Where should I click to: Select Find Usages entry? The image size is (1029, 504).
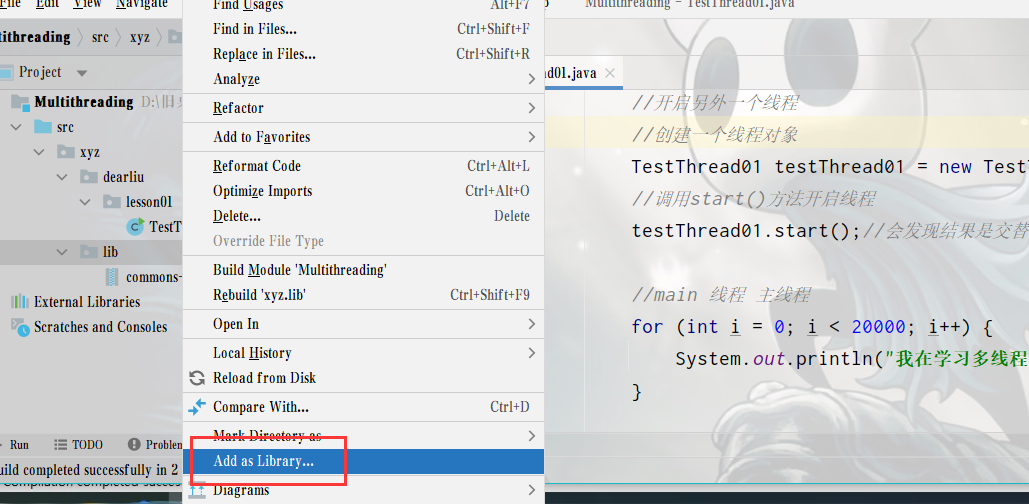[x=363, y=7]
